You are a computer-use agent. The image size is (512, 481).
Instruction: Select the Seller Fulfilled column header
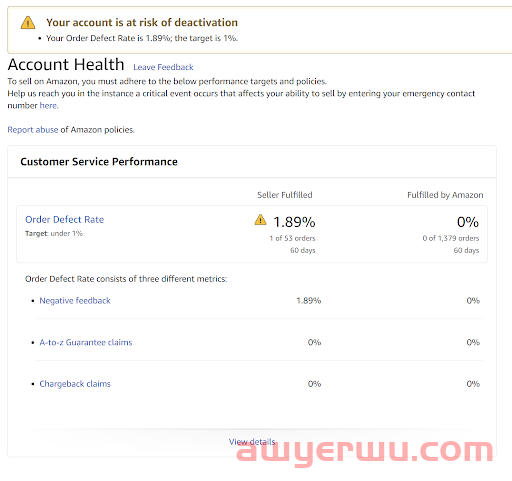[285, 195]
